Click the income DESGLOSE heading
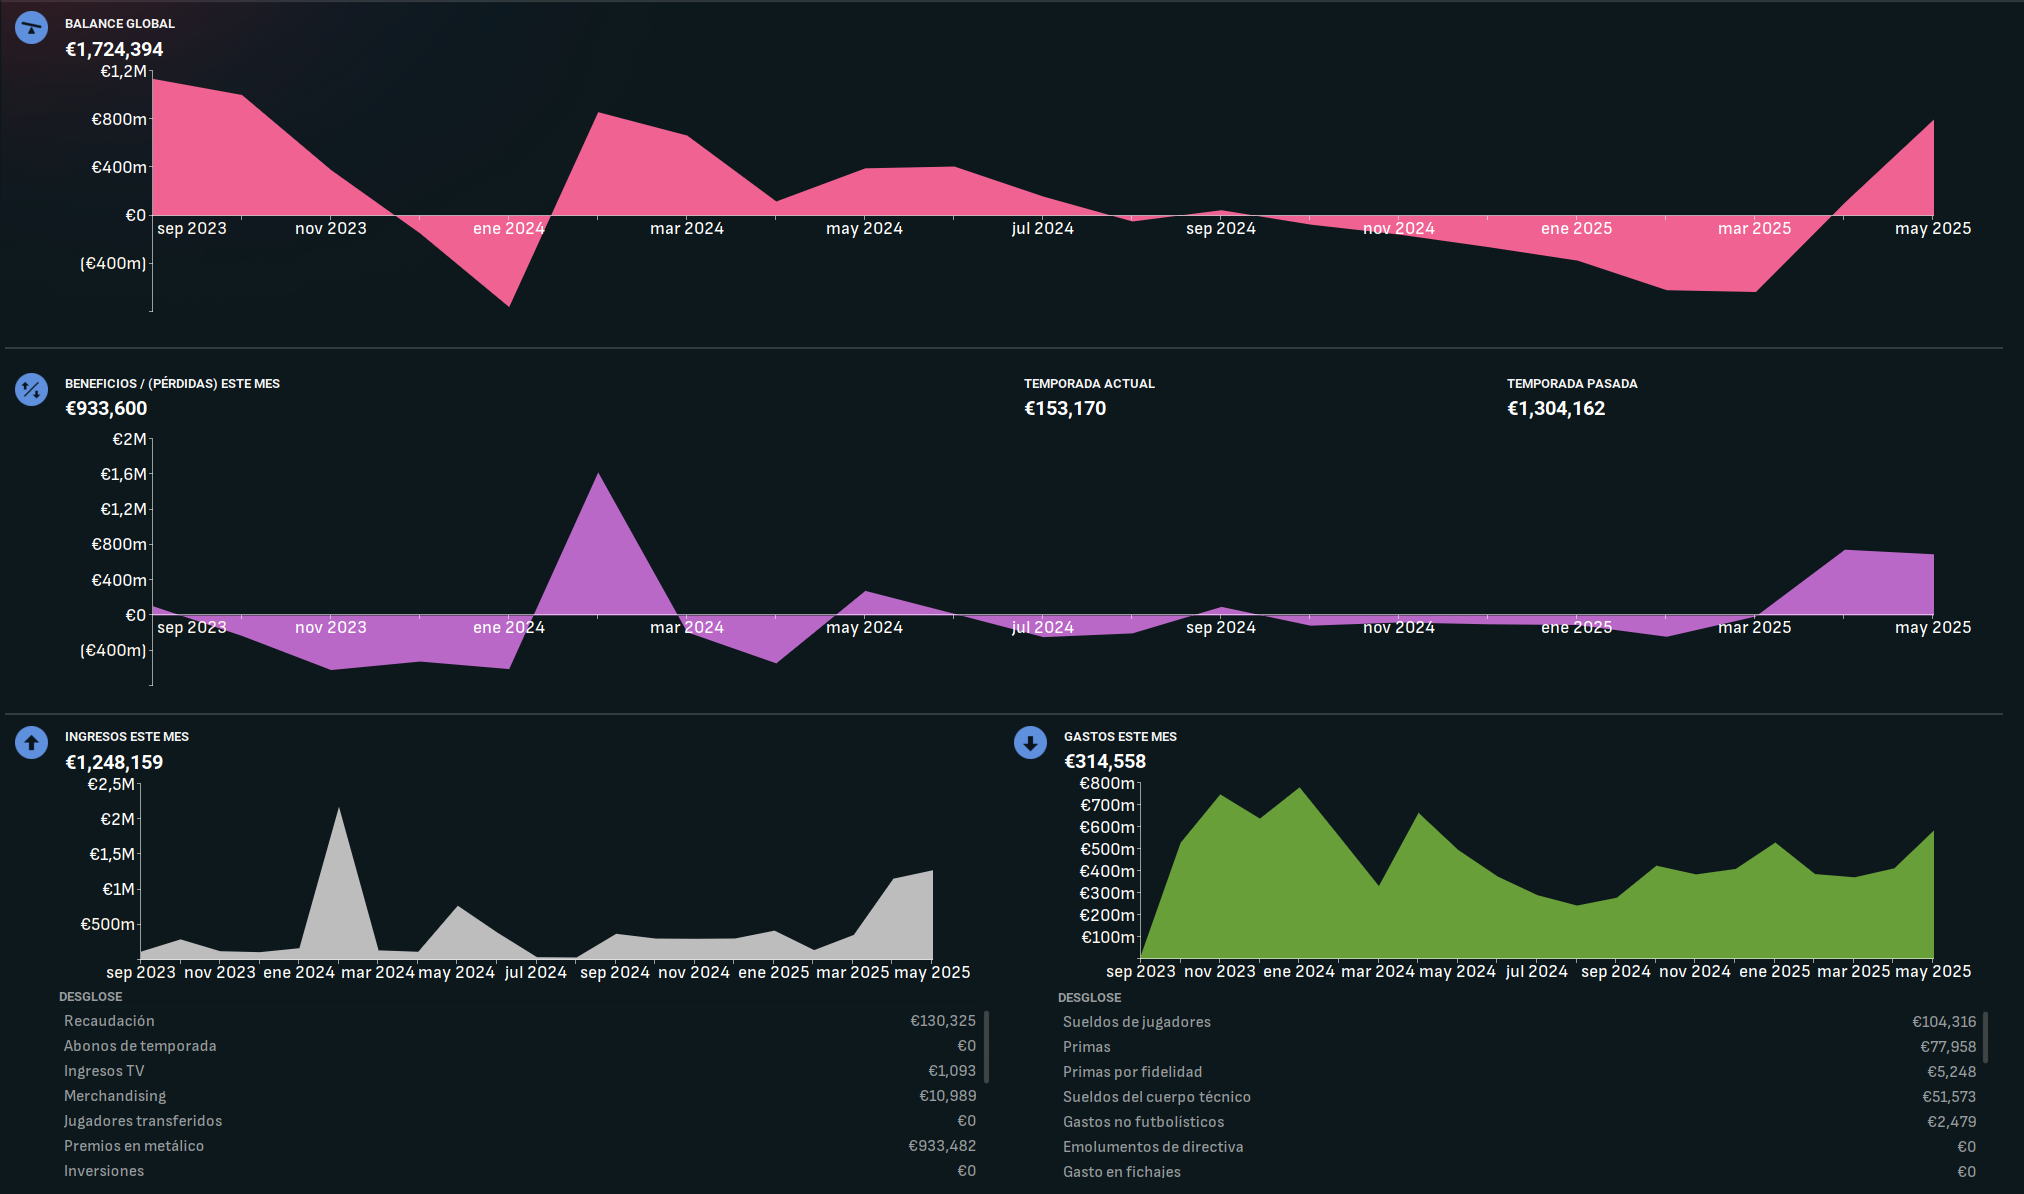 [90, 997]
